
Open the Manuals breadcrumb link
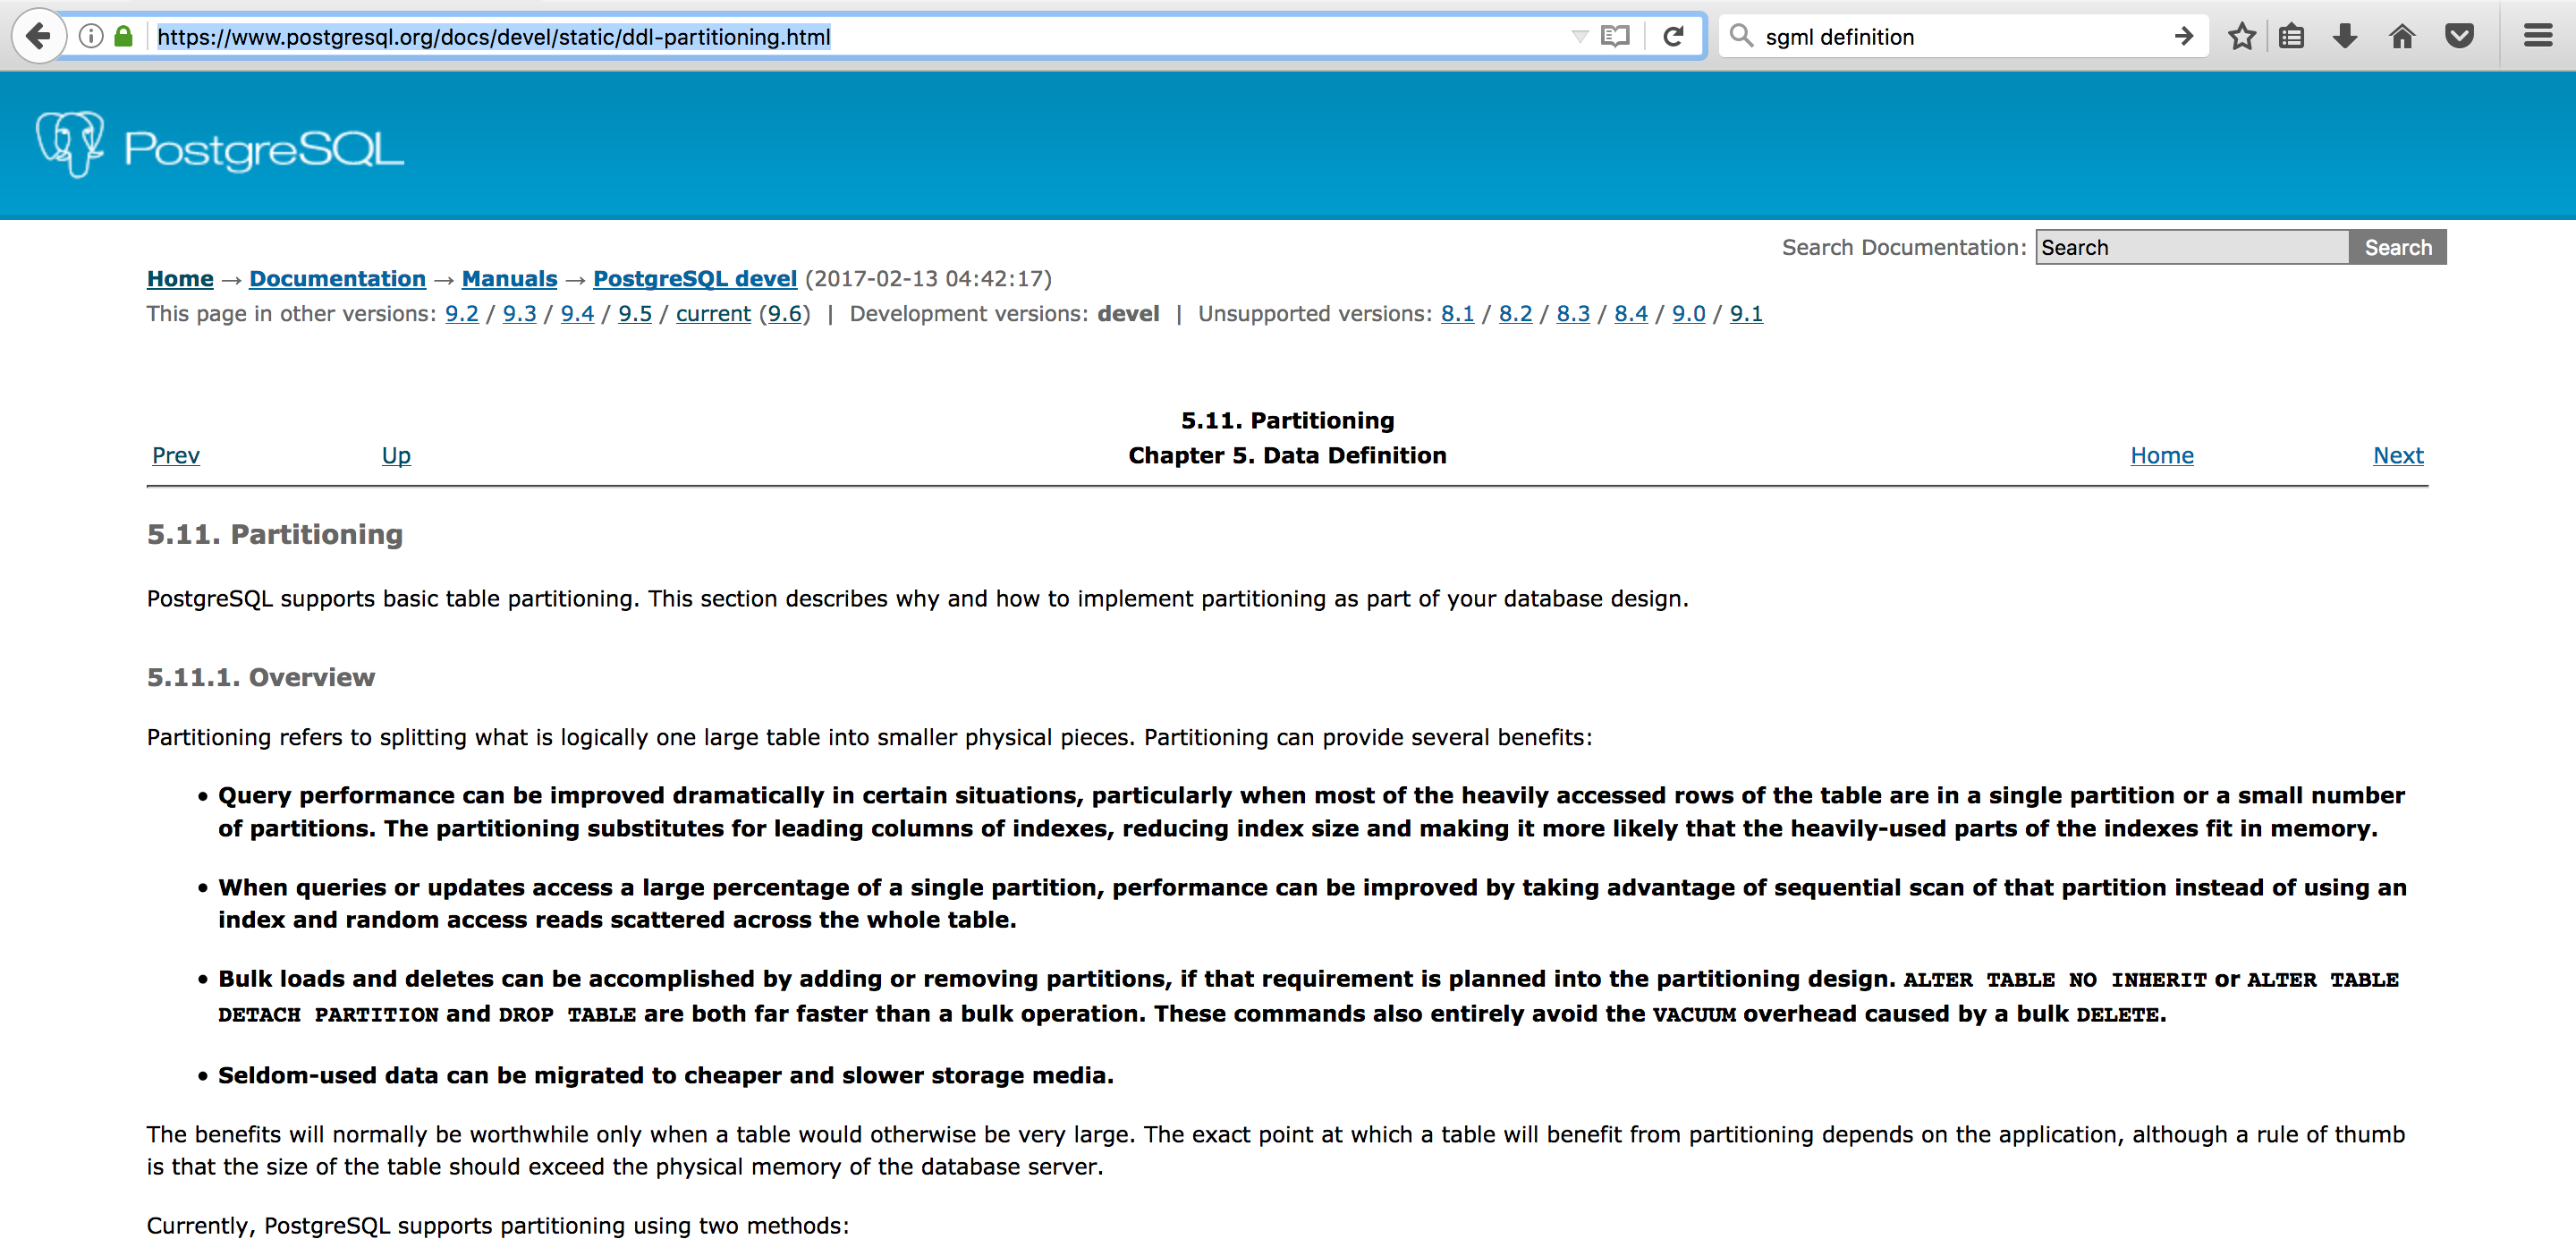pyautogui.click(x=509, y=279)
